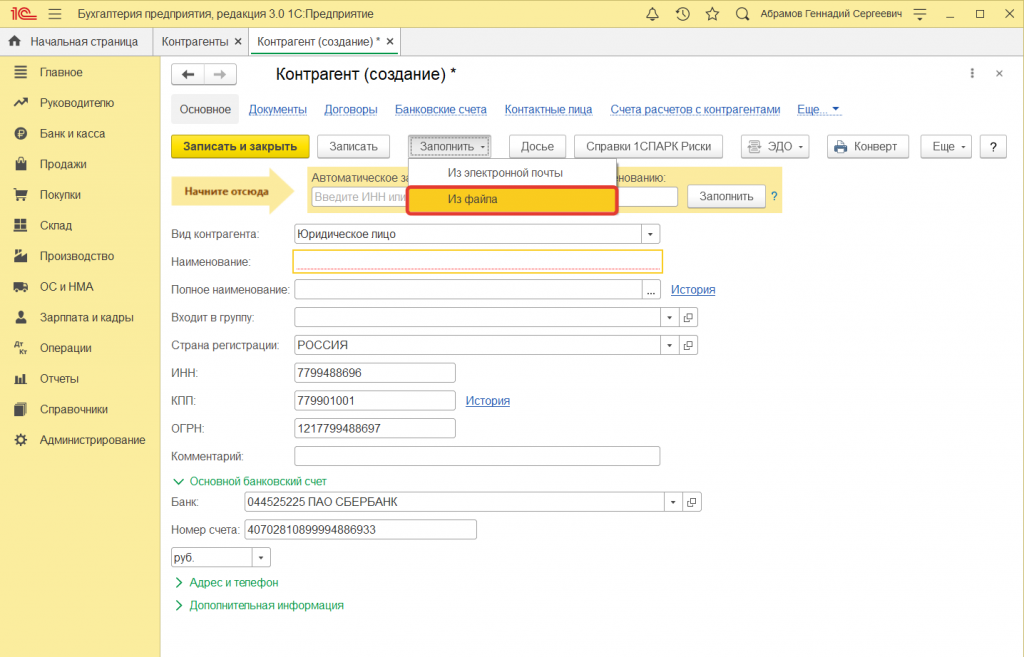The height and width of the screenshot is (657, 1024).
Task: Click the back arrow navigation button
Action: 188,75
